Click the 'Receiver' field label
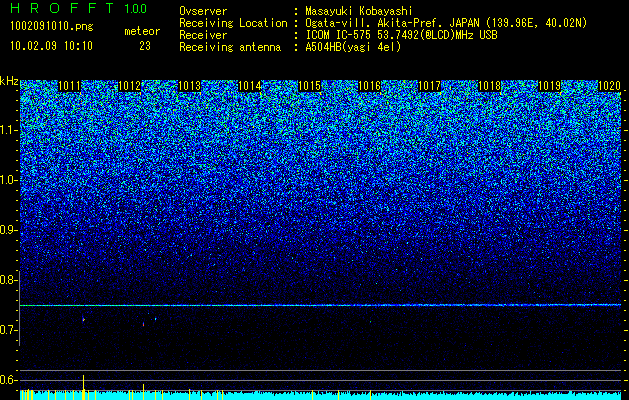The width and height of the screenshot is (629, 400). 203,35
